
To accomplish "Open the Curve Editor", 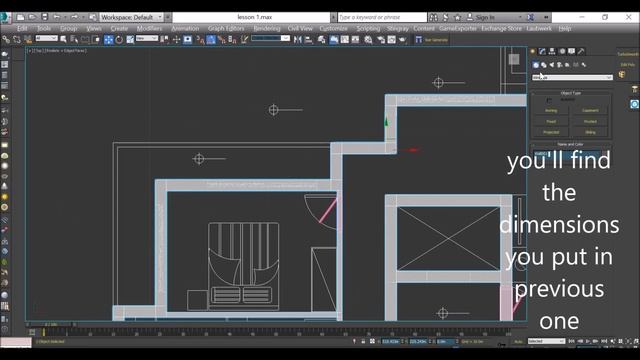I will (345, 39).
